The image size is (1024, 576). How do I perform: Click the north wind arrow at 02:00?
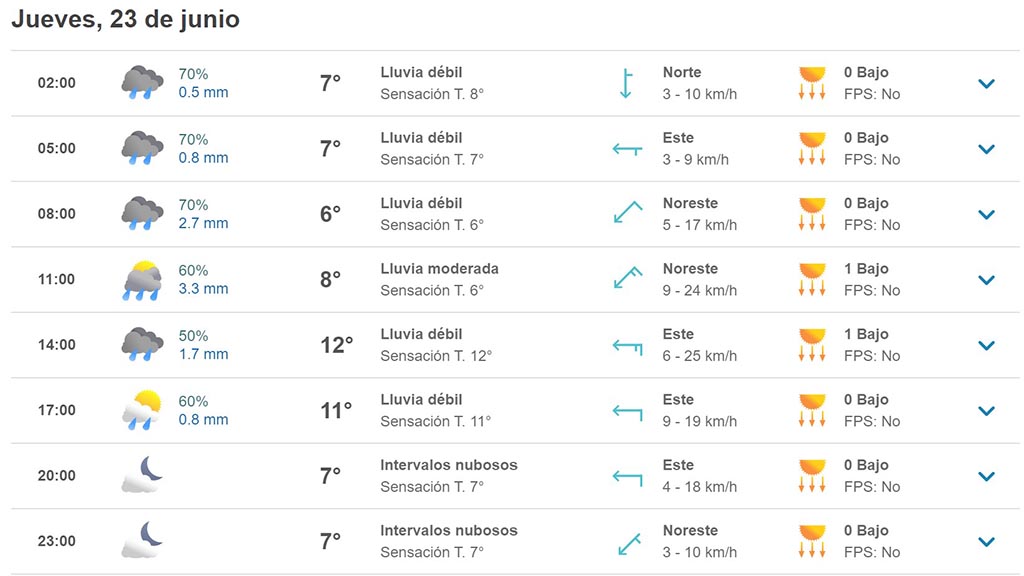coord(626,83)
